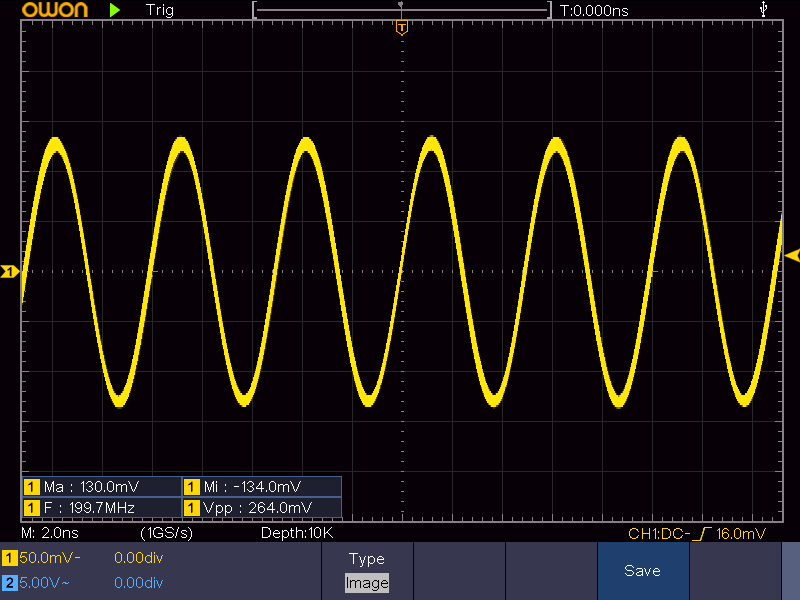Click the Depth:10K readout
This screenshot has height=600, width=800.
click(297, 533)
